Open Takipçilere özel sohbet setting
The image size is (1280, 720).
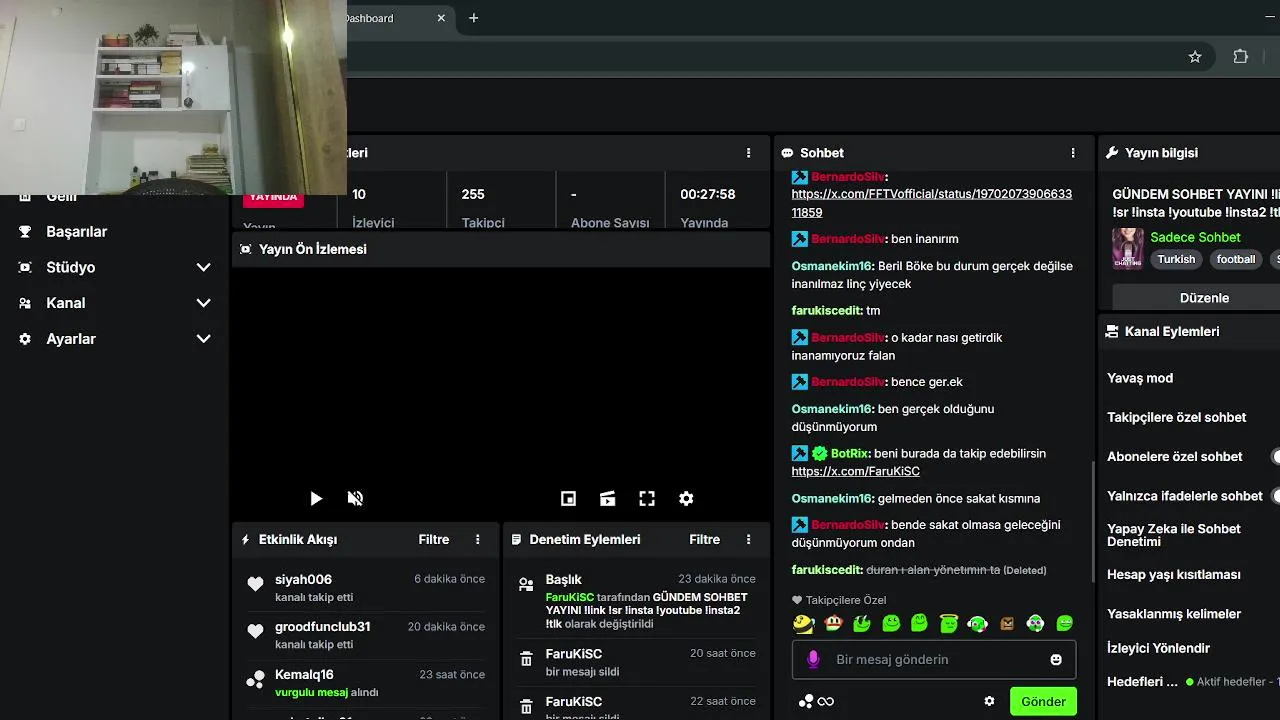point(1177,417)
